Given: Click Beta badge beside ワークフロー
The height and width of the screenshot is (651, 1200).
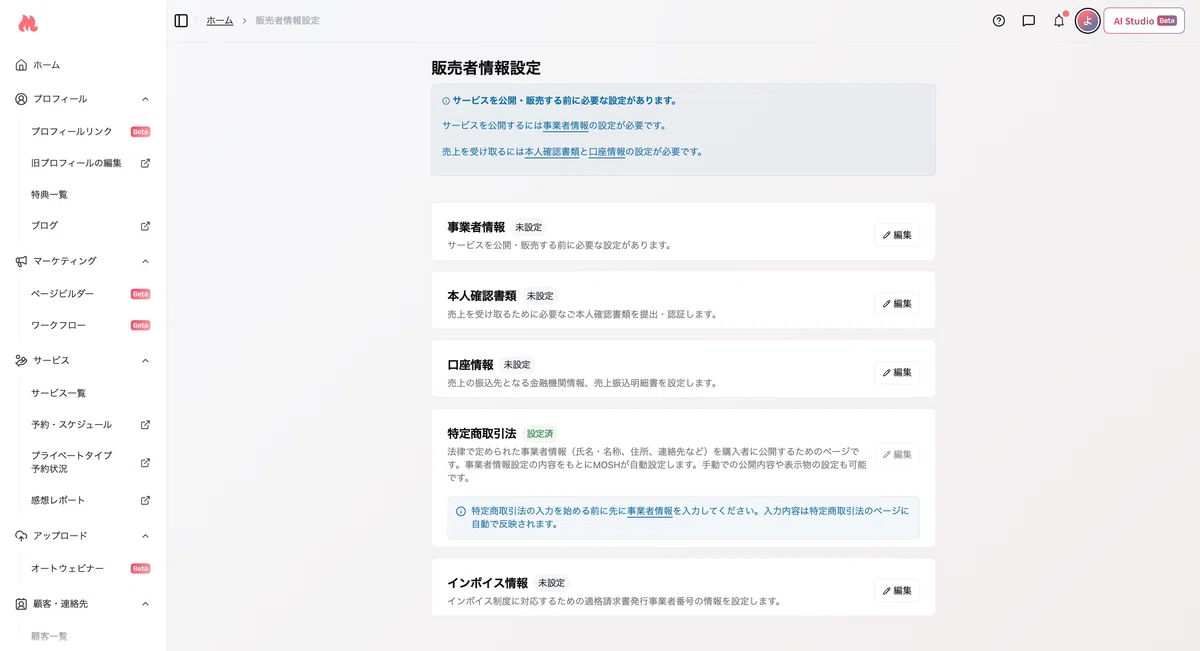Looking at the screenshot, I should click(x=140, y=326).
